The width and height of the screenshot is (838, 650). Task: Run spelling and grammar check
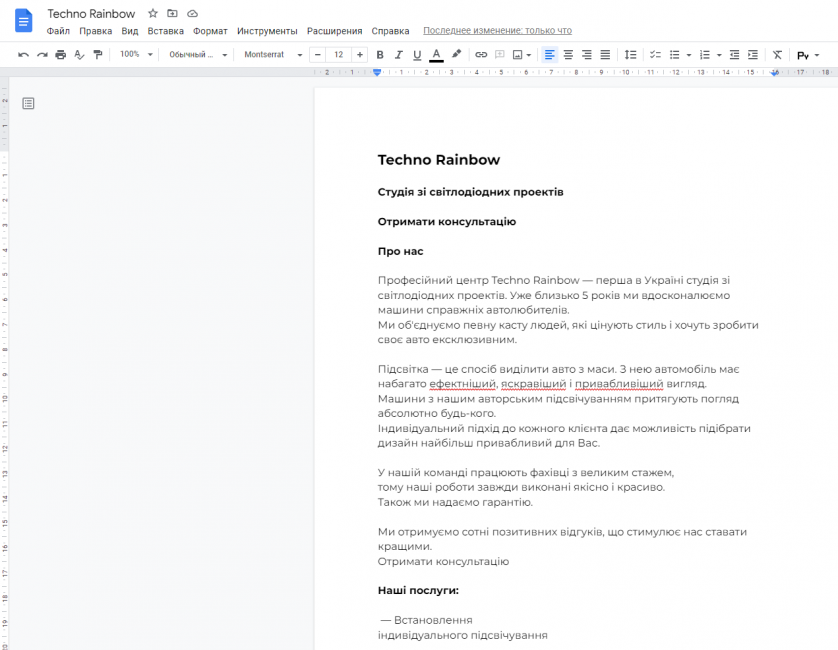coord(79,55)
